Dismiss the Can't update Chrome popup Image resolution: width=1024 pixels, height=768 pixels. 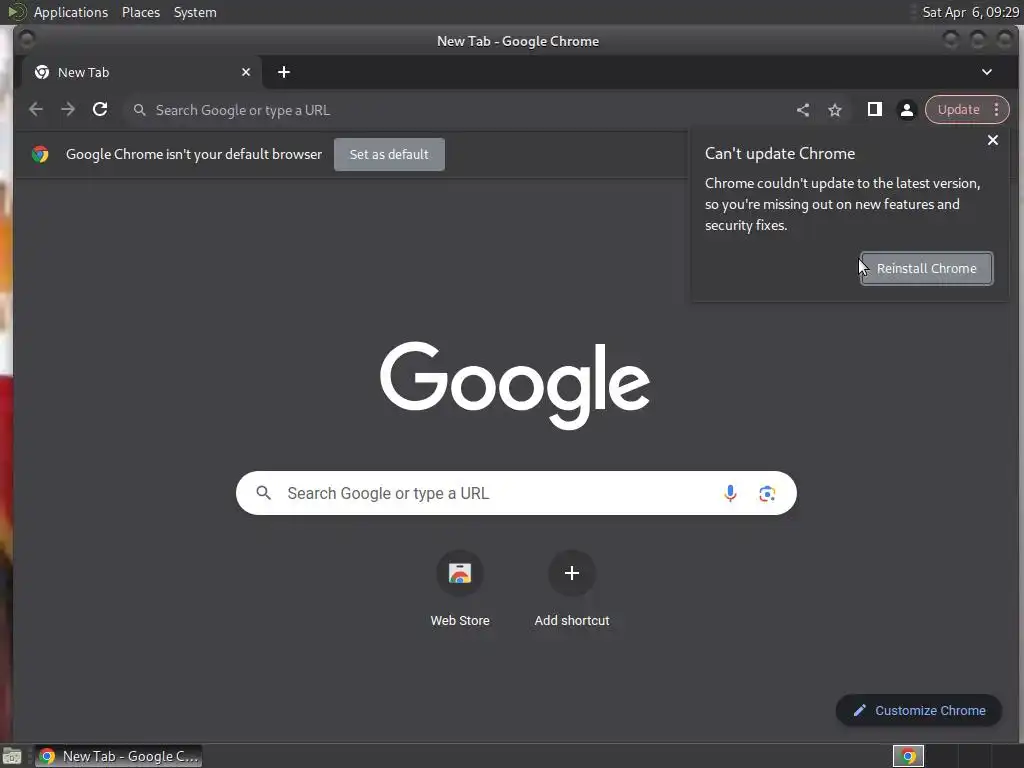click(x=993, y=140)
